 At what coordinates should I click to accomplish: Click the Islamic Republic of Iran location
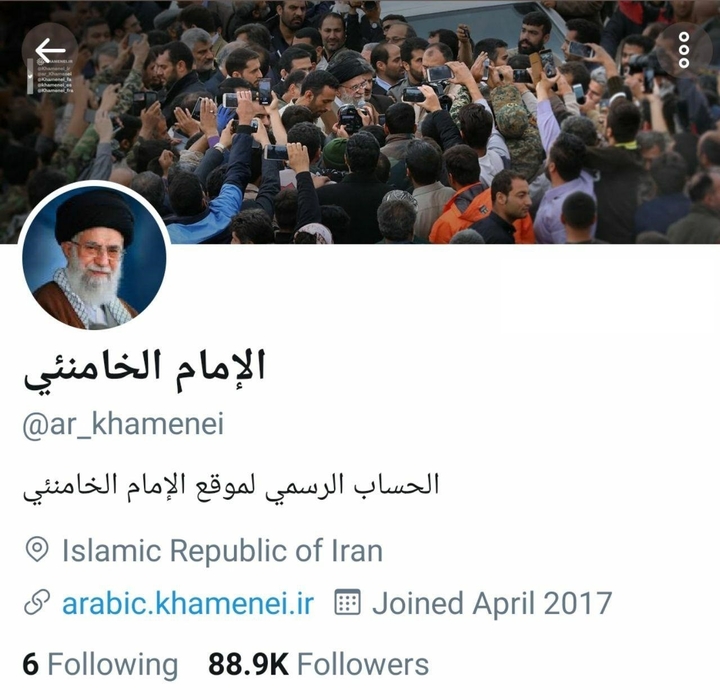tap(222, 550)
